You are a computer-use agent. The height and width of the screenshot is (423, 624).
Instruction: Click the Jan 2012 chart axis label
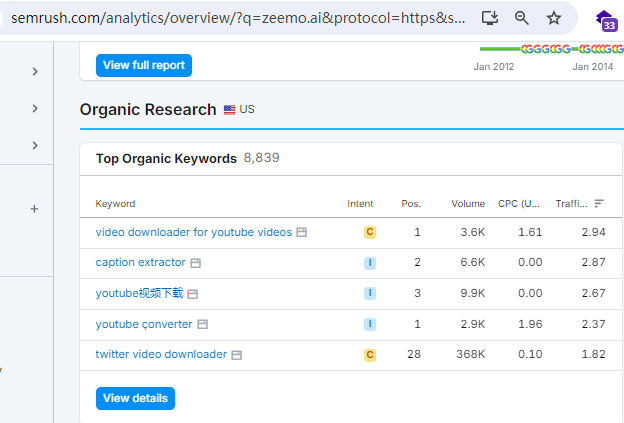494,66
